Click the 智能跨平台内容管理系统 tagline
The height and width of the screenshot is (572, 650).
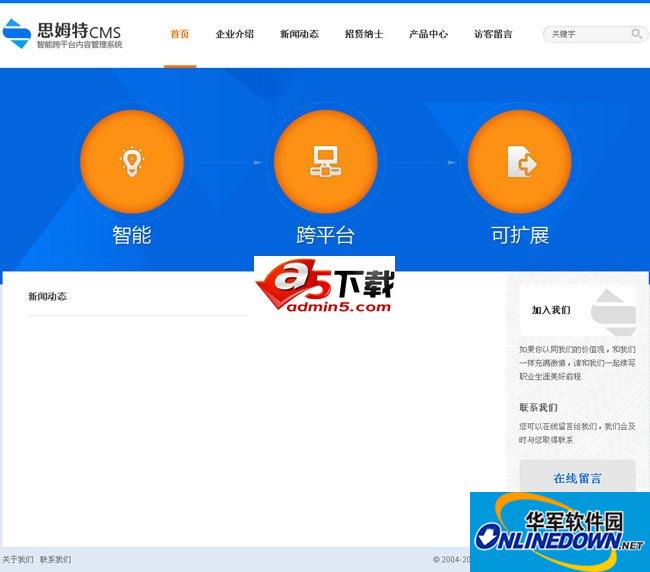[x=80, y=44]
